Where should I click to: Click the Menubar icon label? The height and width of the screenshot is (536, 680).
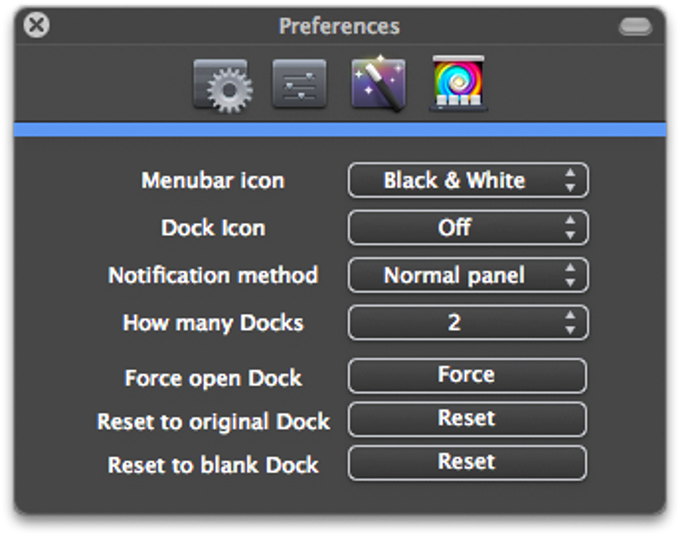click(212, 181)
